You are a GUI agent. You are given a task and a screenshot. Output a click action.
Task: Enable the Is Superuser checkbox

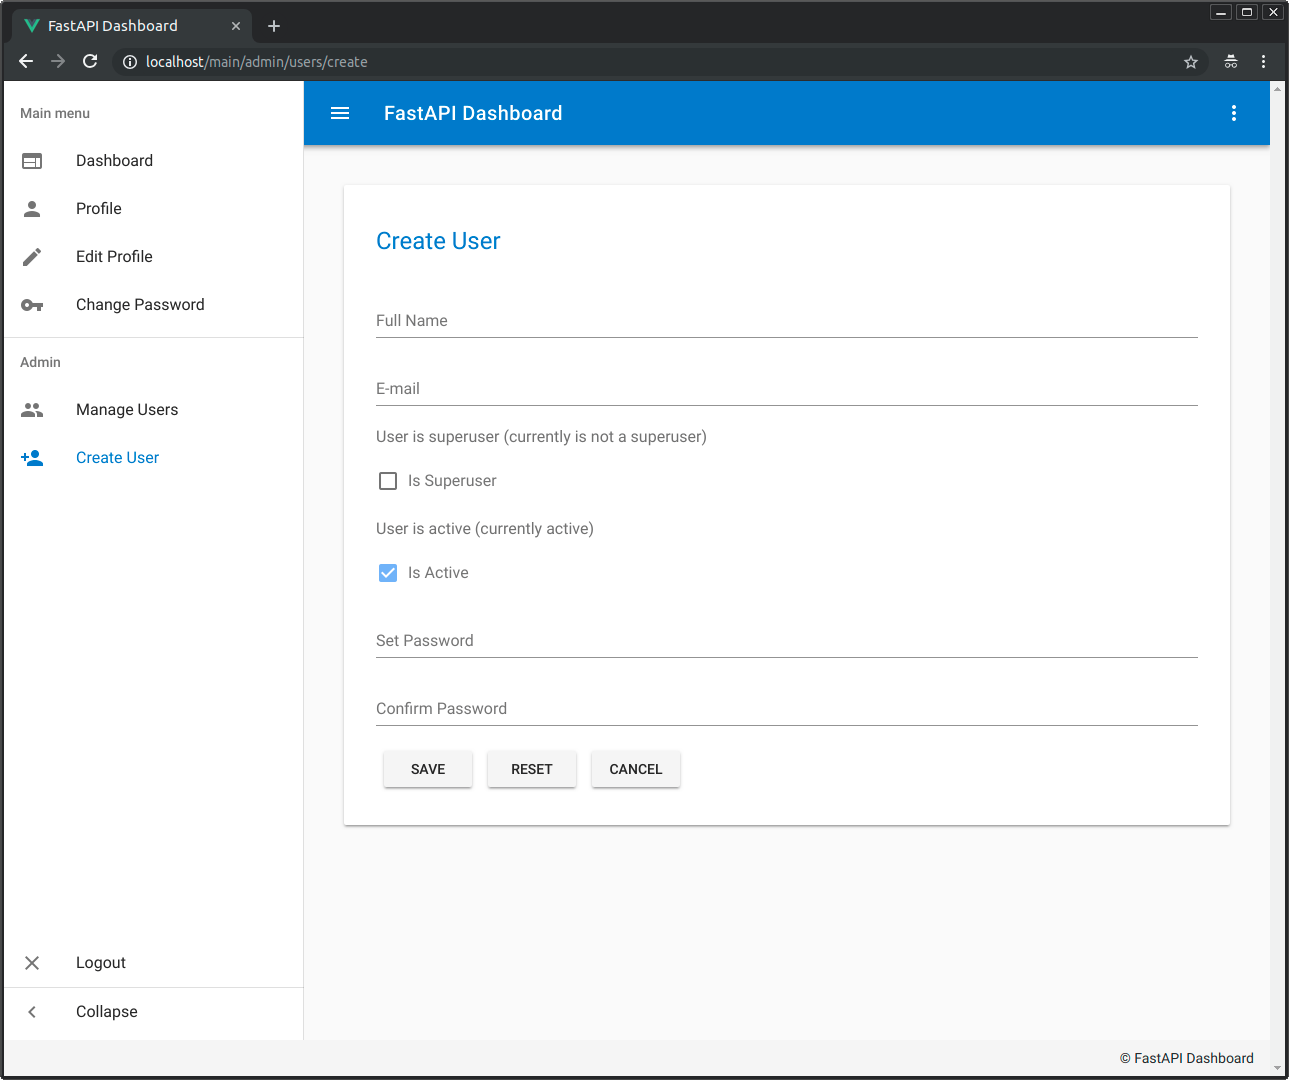point(387,480)
